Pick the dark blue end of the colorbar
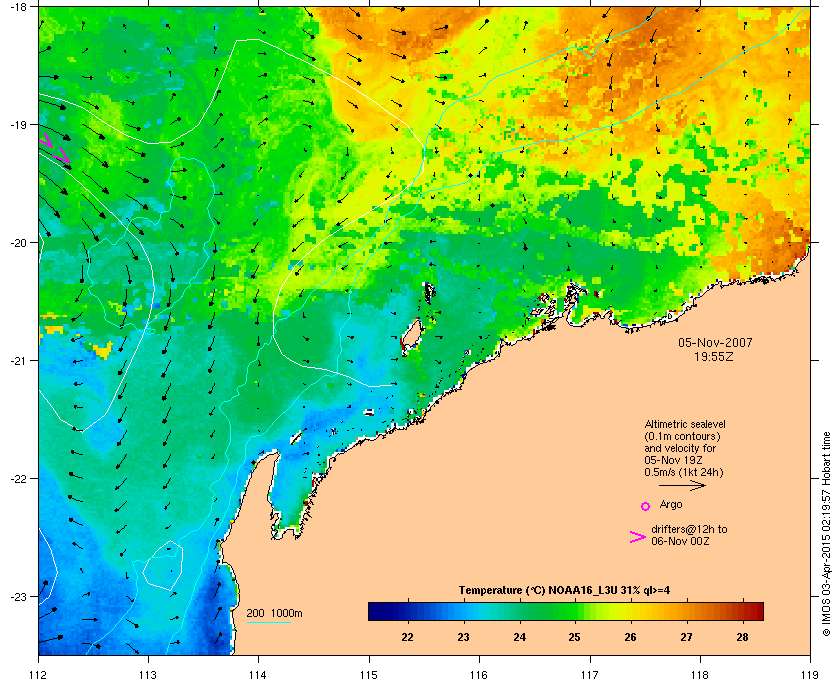This screenshot has height=680, width=840. point(378,611)
